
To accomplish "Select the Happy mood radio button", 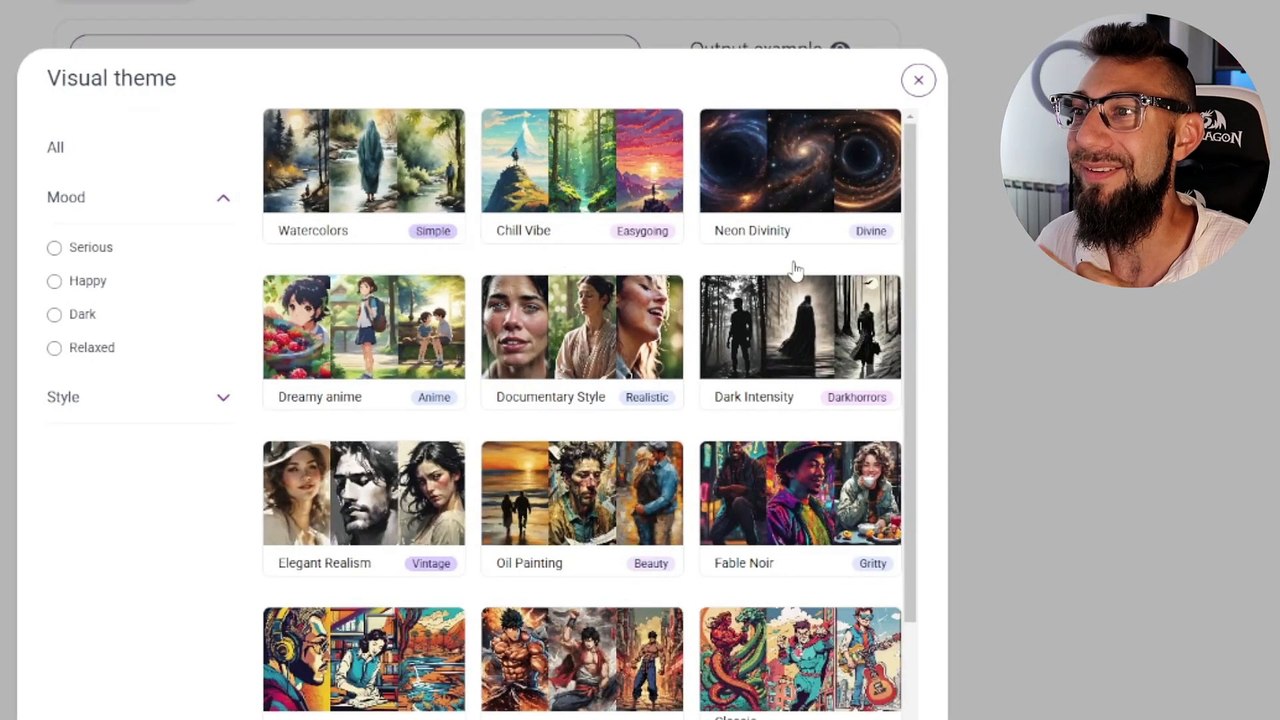I will coord(54,281).
